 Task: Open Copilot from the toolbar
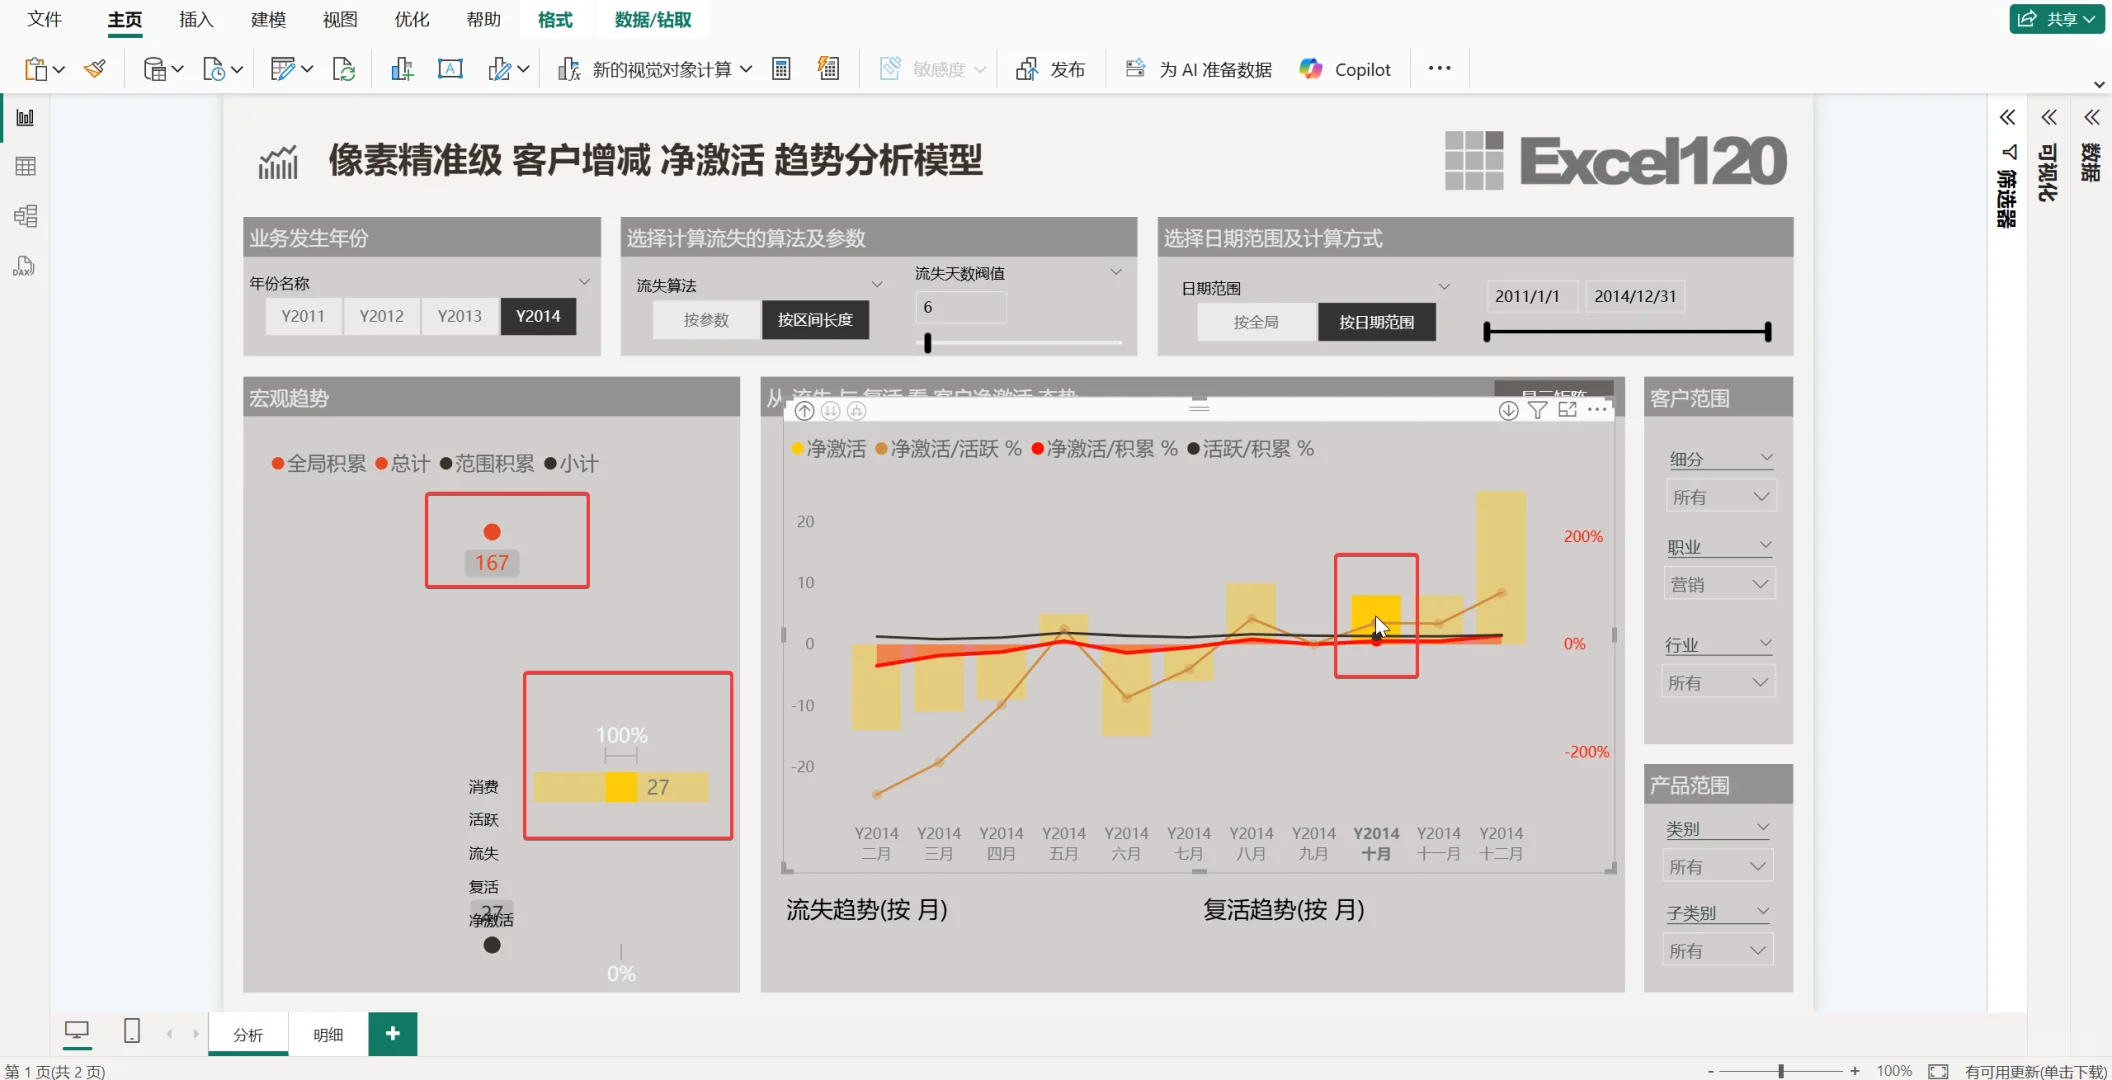pyautogui.click(x=1345, y=68)
